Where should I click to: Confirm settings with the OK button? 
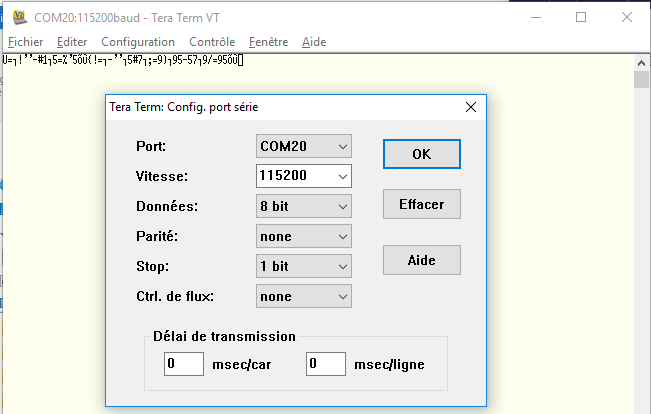(422, 154)
